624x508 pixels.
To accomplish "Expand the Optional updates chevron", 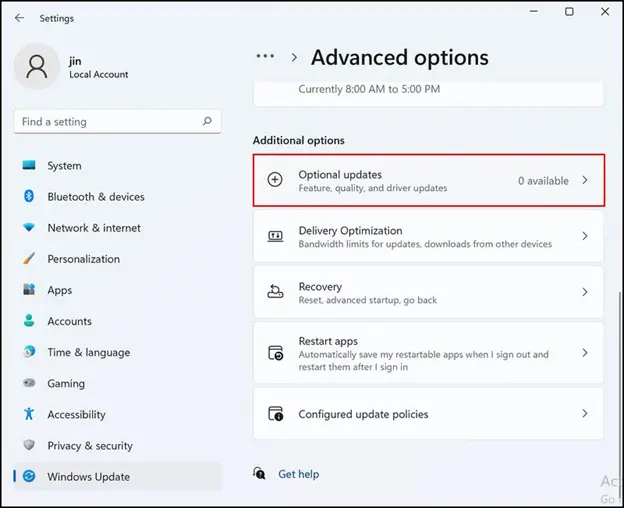I will [585, 180].
